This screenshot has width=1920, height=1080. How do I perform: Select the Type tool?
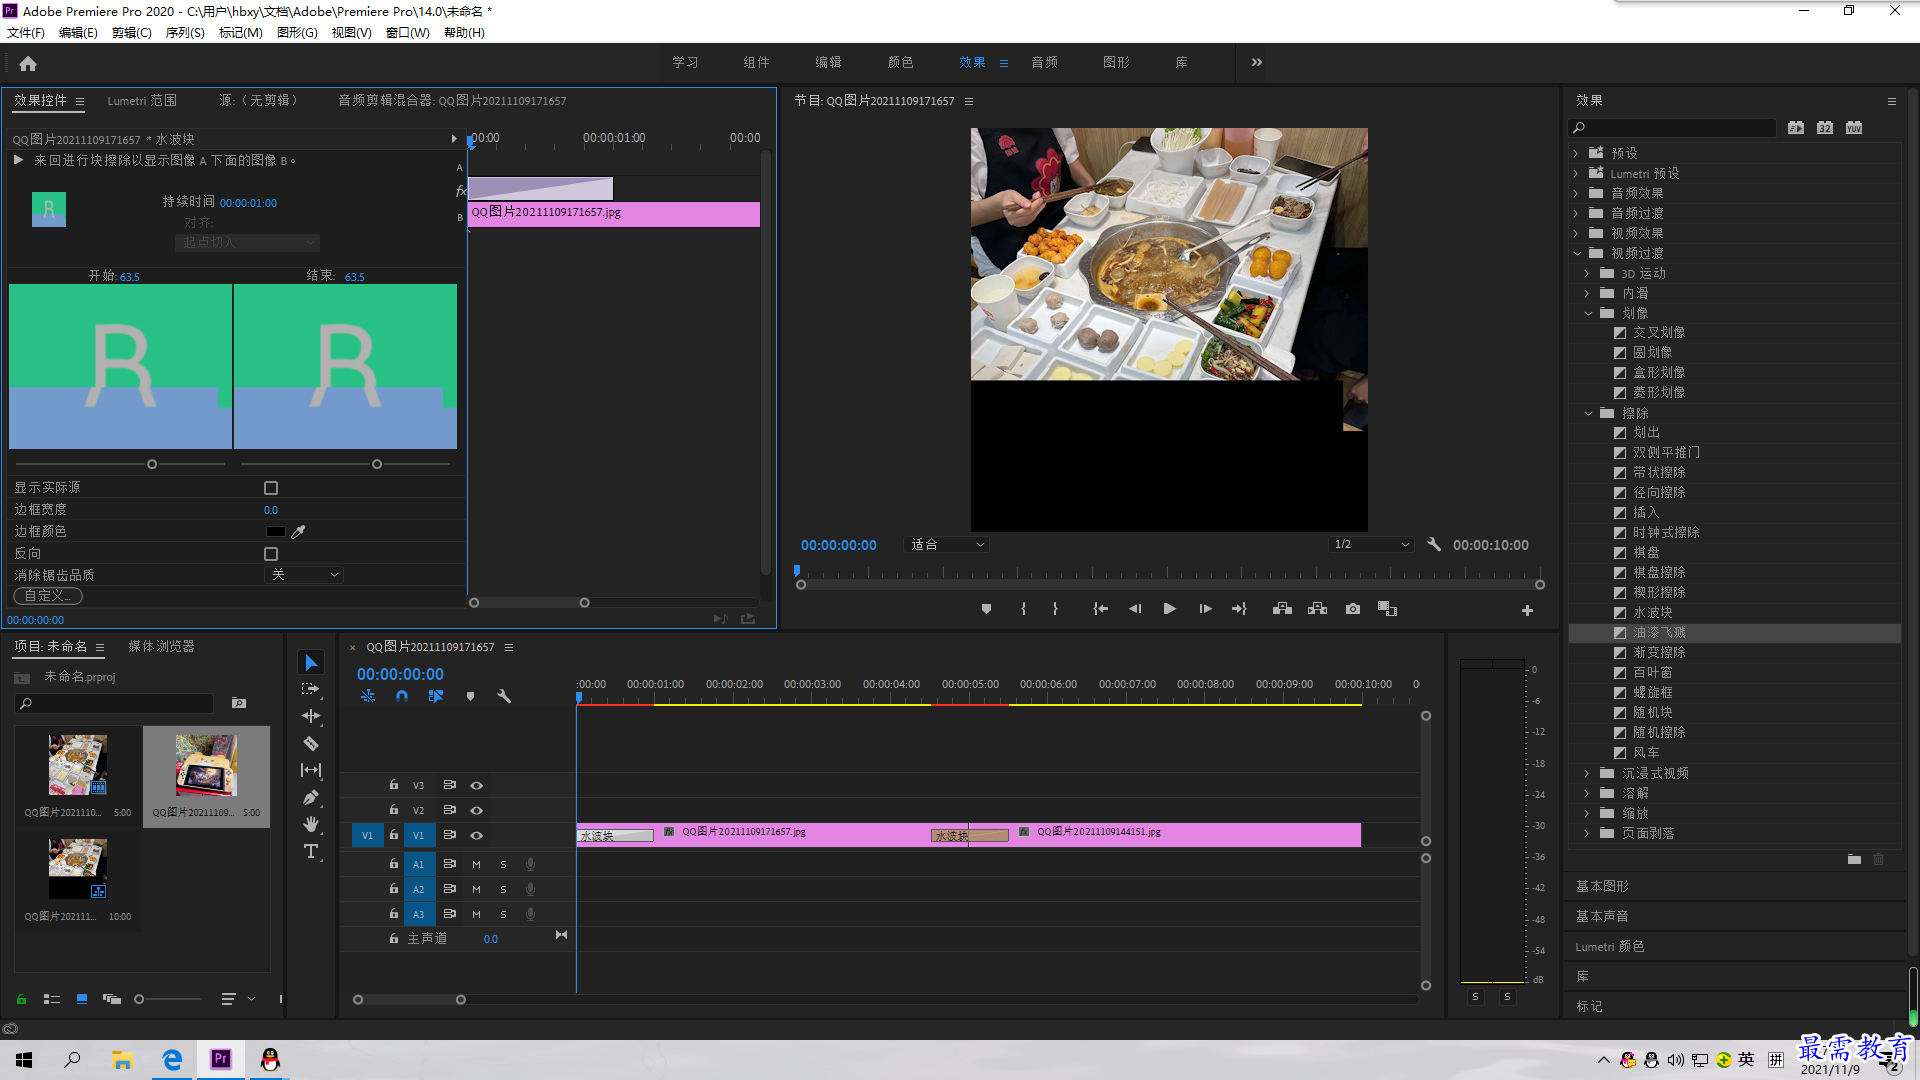click(x=311, y=851)
